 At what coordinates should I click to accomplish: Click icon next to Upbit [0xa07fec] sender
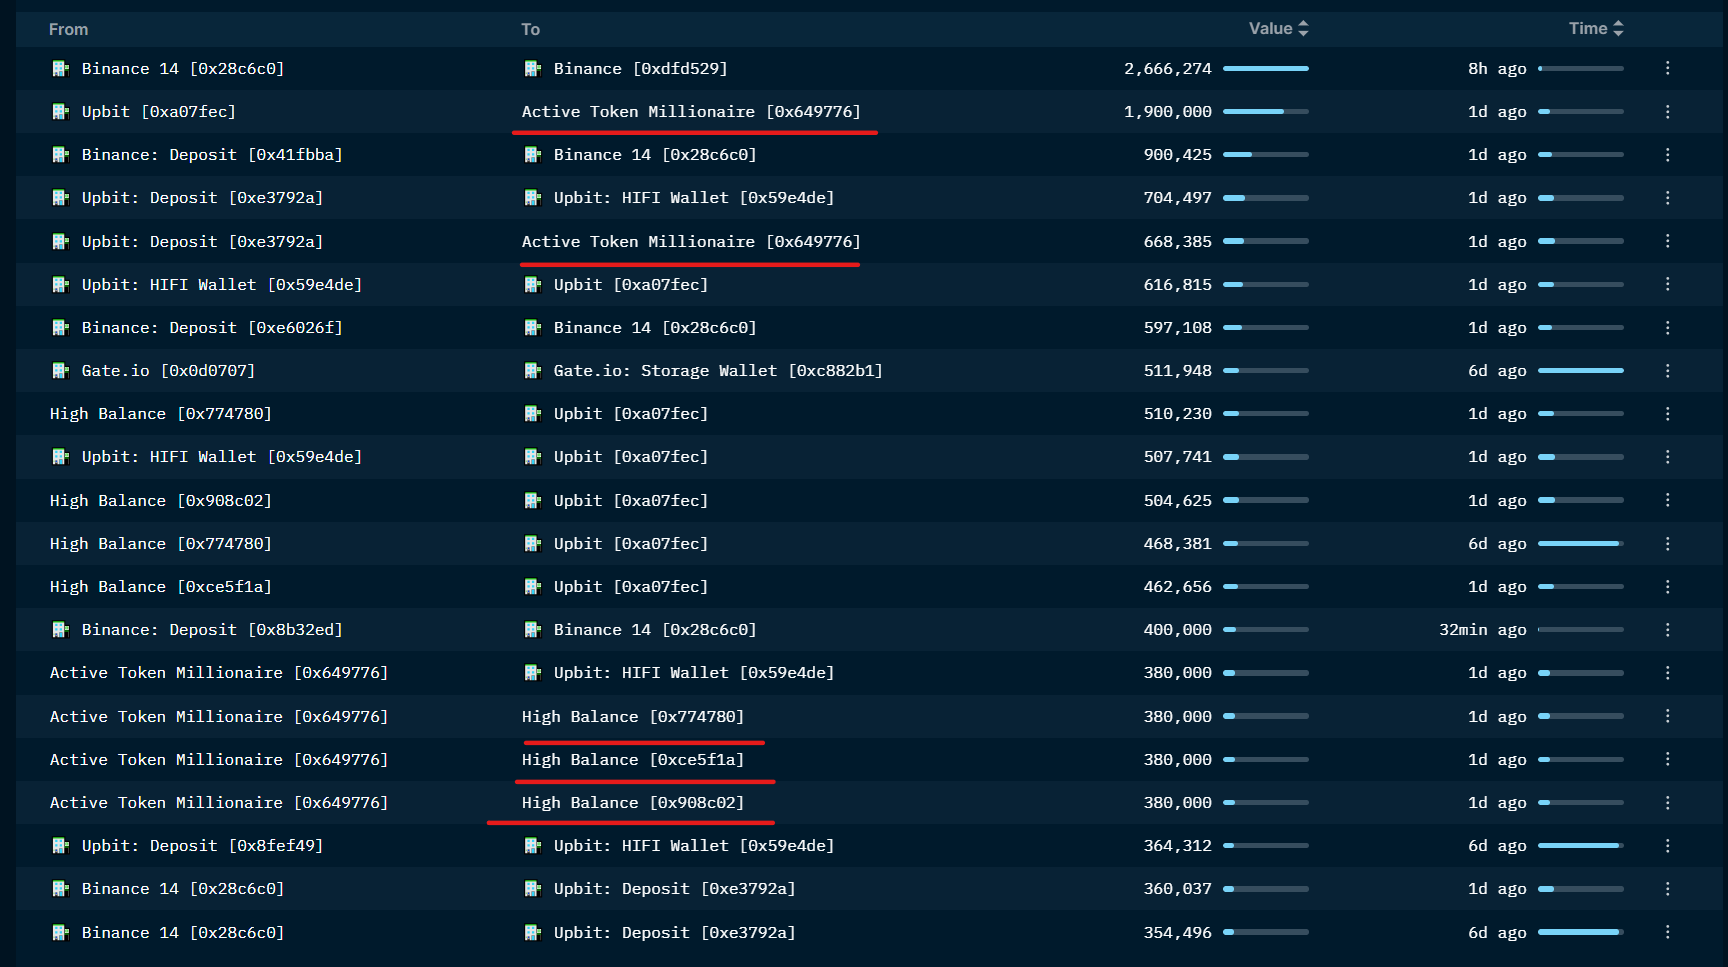(60, 112)
